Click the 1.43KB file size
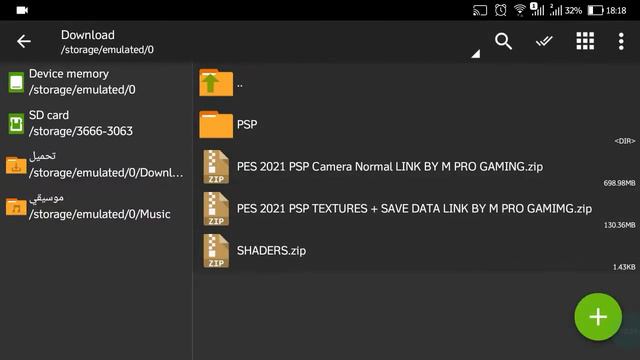 click(624, 267)
